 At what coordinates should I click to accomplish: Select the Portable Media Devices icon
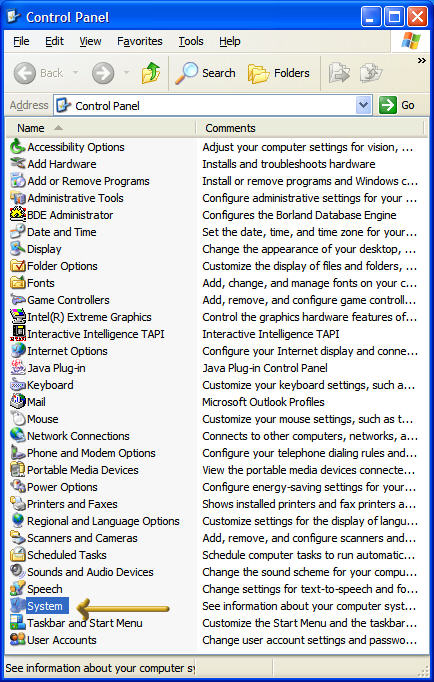click(x=18, y=469)
